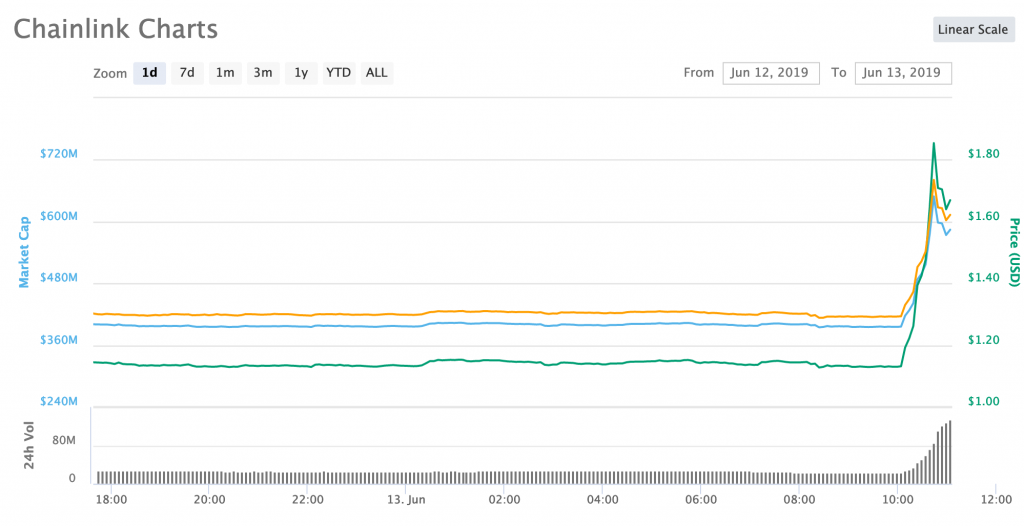1024x526 pixels.
Task: Click the YTD zoom button
Action: [339, 72]
